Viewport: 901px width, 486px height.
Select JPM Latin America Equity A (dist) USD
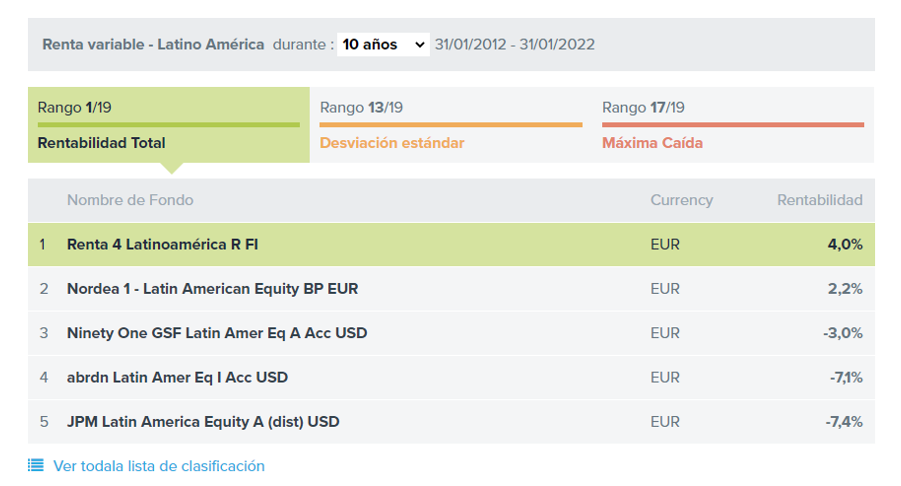click(x=203, y=422)
